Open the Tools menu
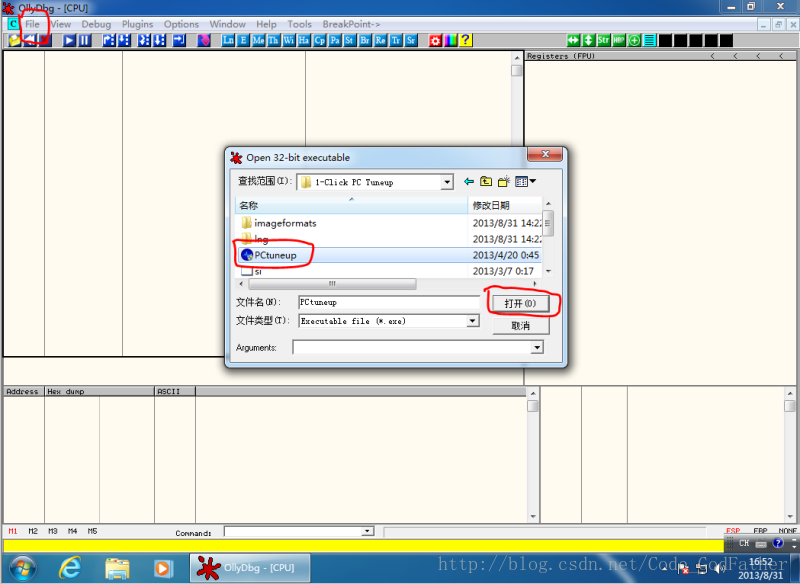The height and width of the screenshot is (584, 800). pyautogui.click(x=299, y=24)
